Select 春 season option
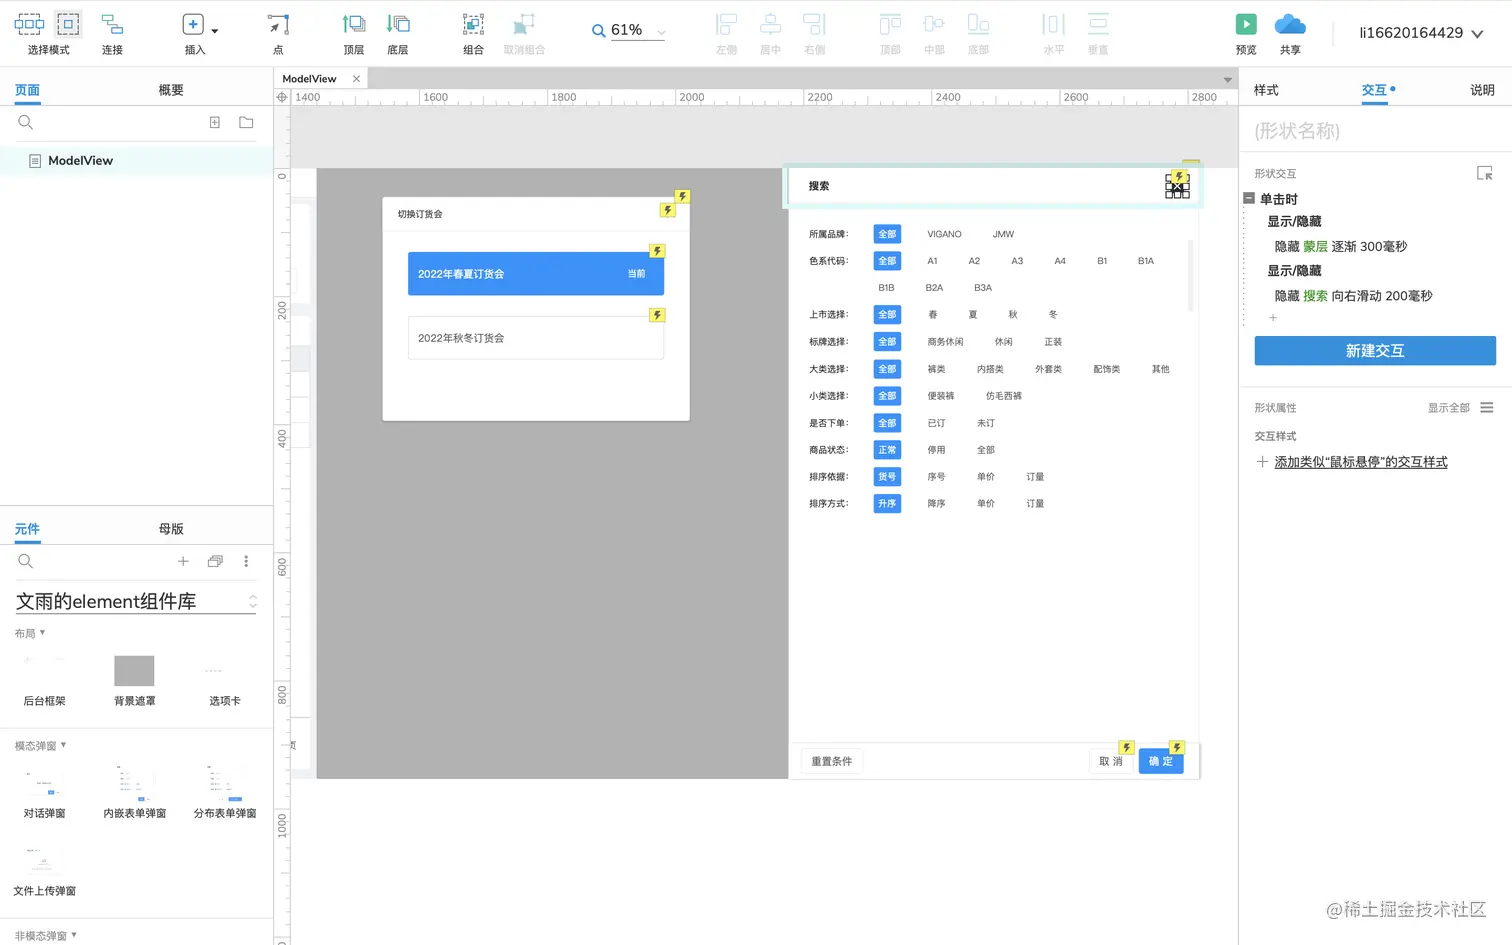1512x945 pixels. tap(933, 314)
